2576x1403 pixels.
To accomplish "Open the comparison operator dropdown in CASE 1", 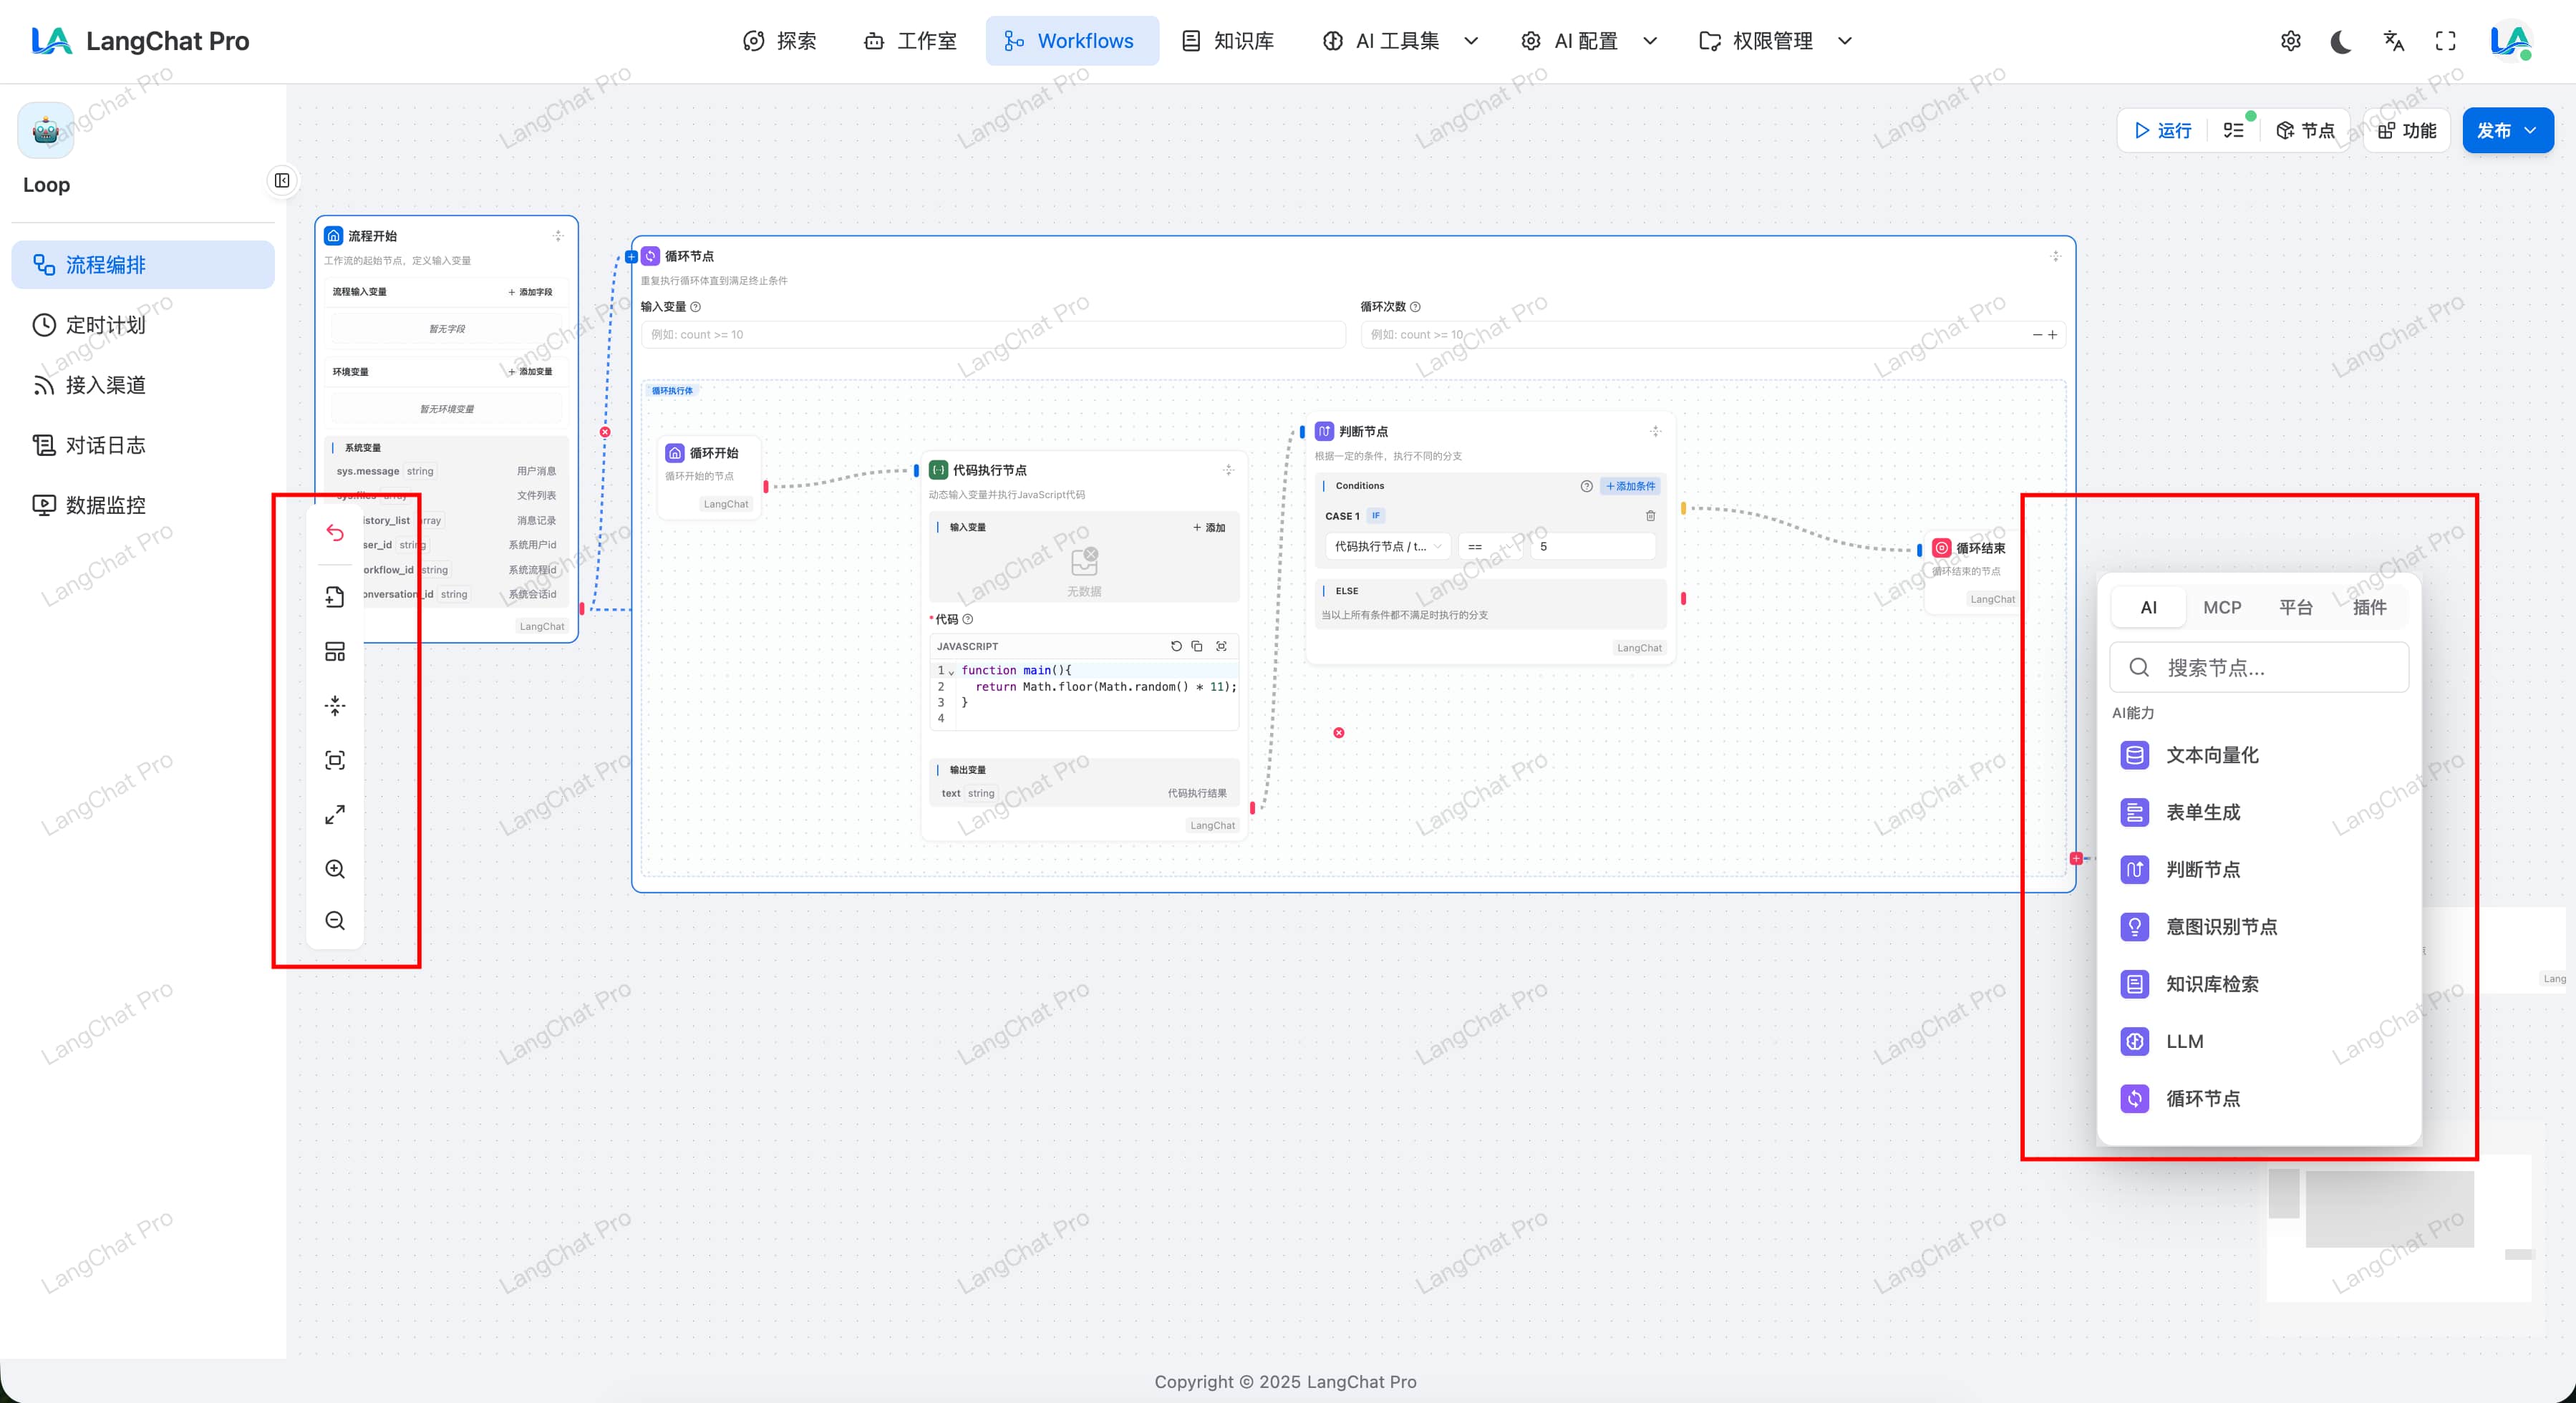I will point(1490,547).
